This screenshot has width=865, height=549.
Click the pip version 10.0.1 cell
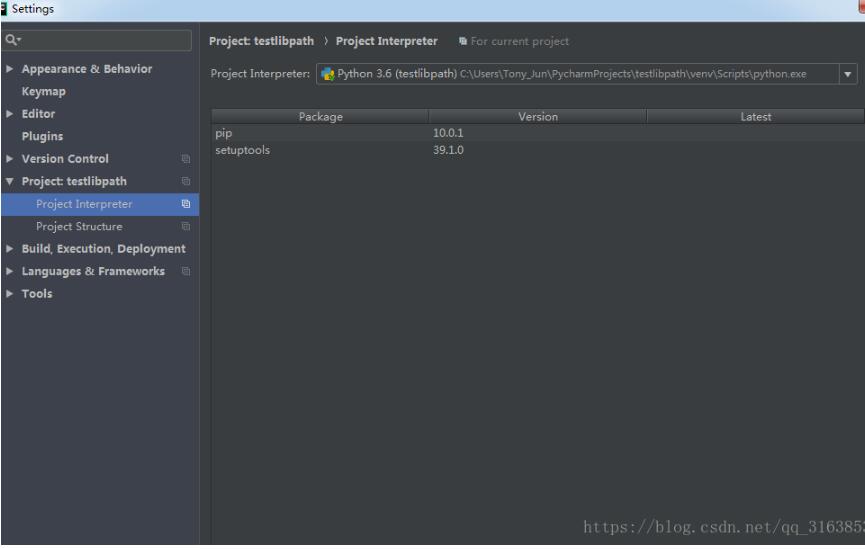pyautogui.click(x=448, y=133)
